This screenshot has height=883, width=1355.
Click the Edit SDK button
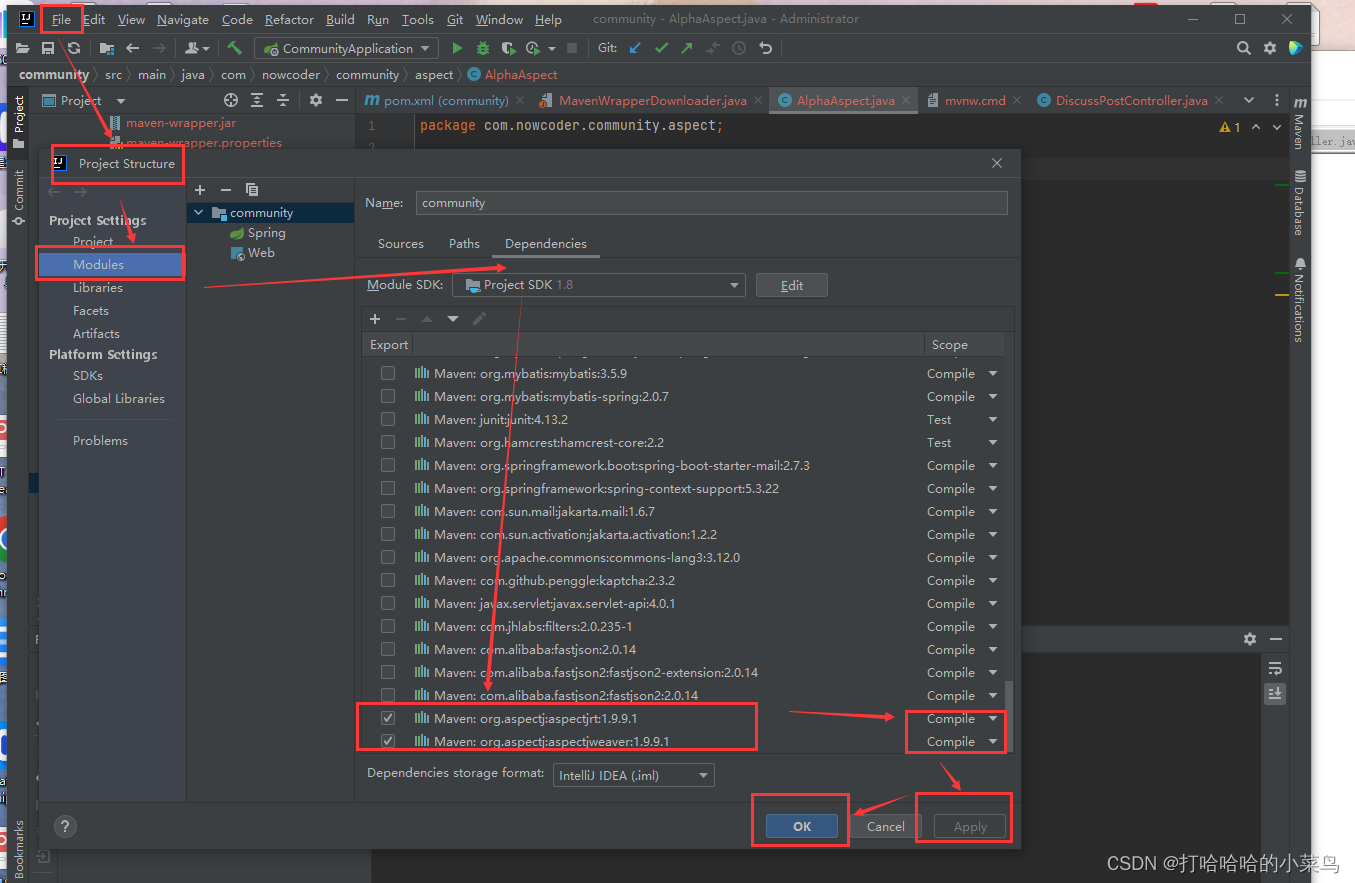coord(792,285)
